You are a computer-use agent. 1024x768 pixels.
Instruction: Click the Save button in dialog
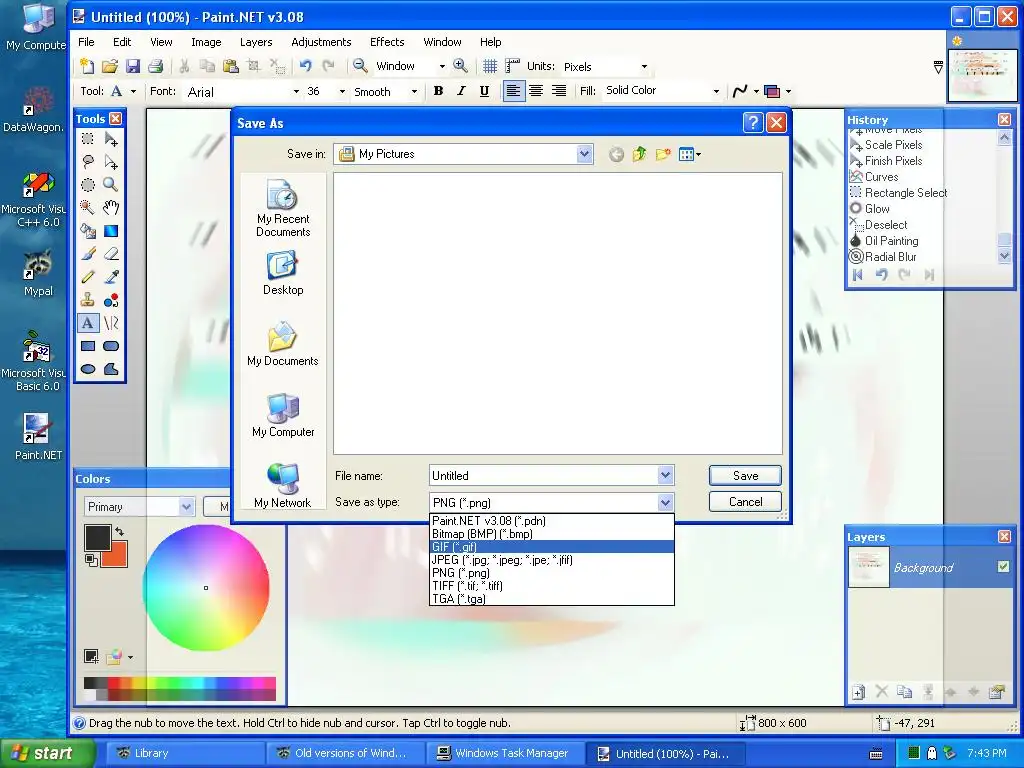pyautogui.click(x=745, y=475)
